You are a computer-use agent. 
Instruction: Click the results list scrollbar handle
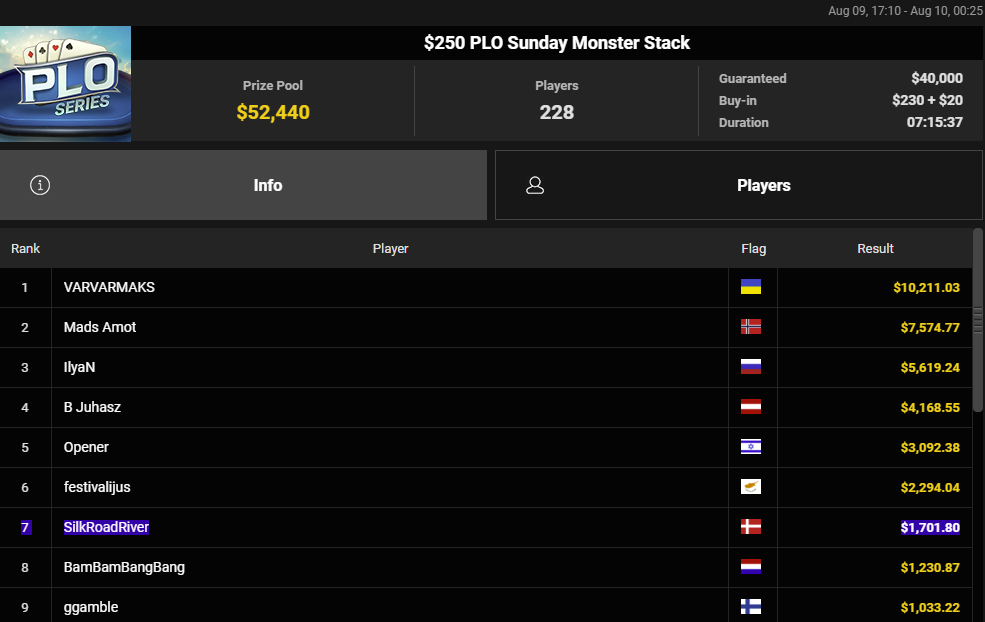pyautogui.click(x=977, y=320)
